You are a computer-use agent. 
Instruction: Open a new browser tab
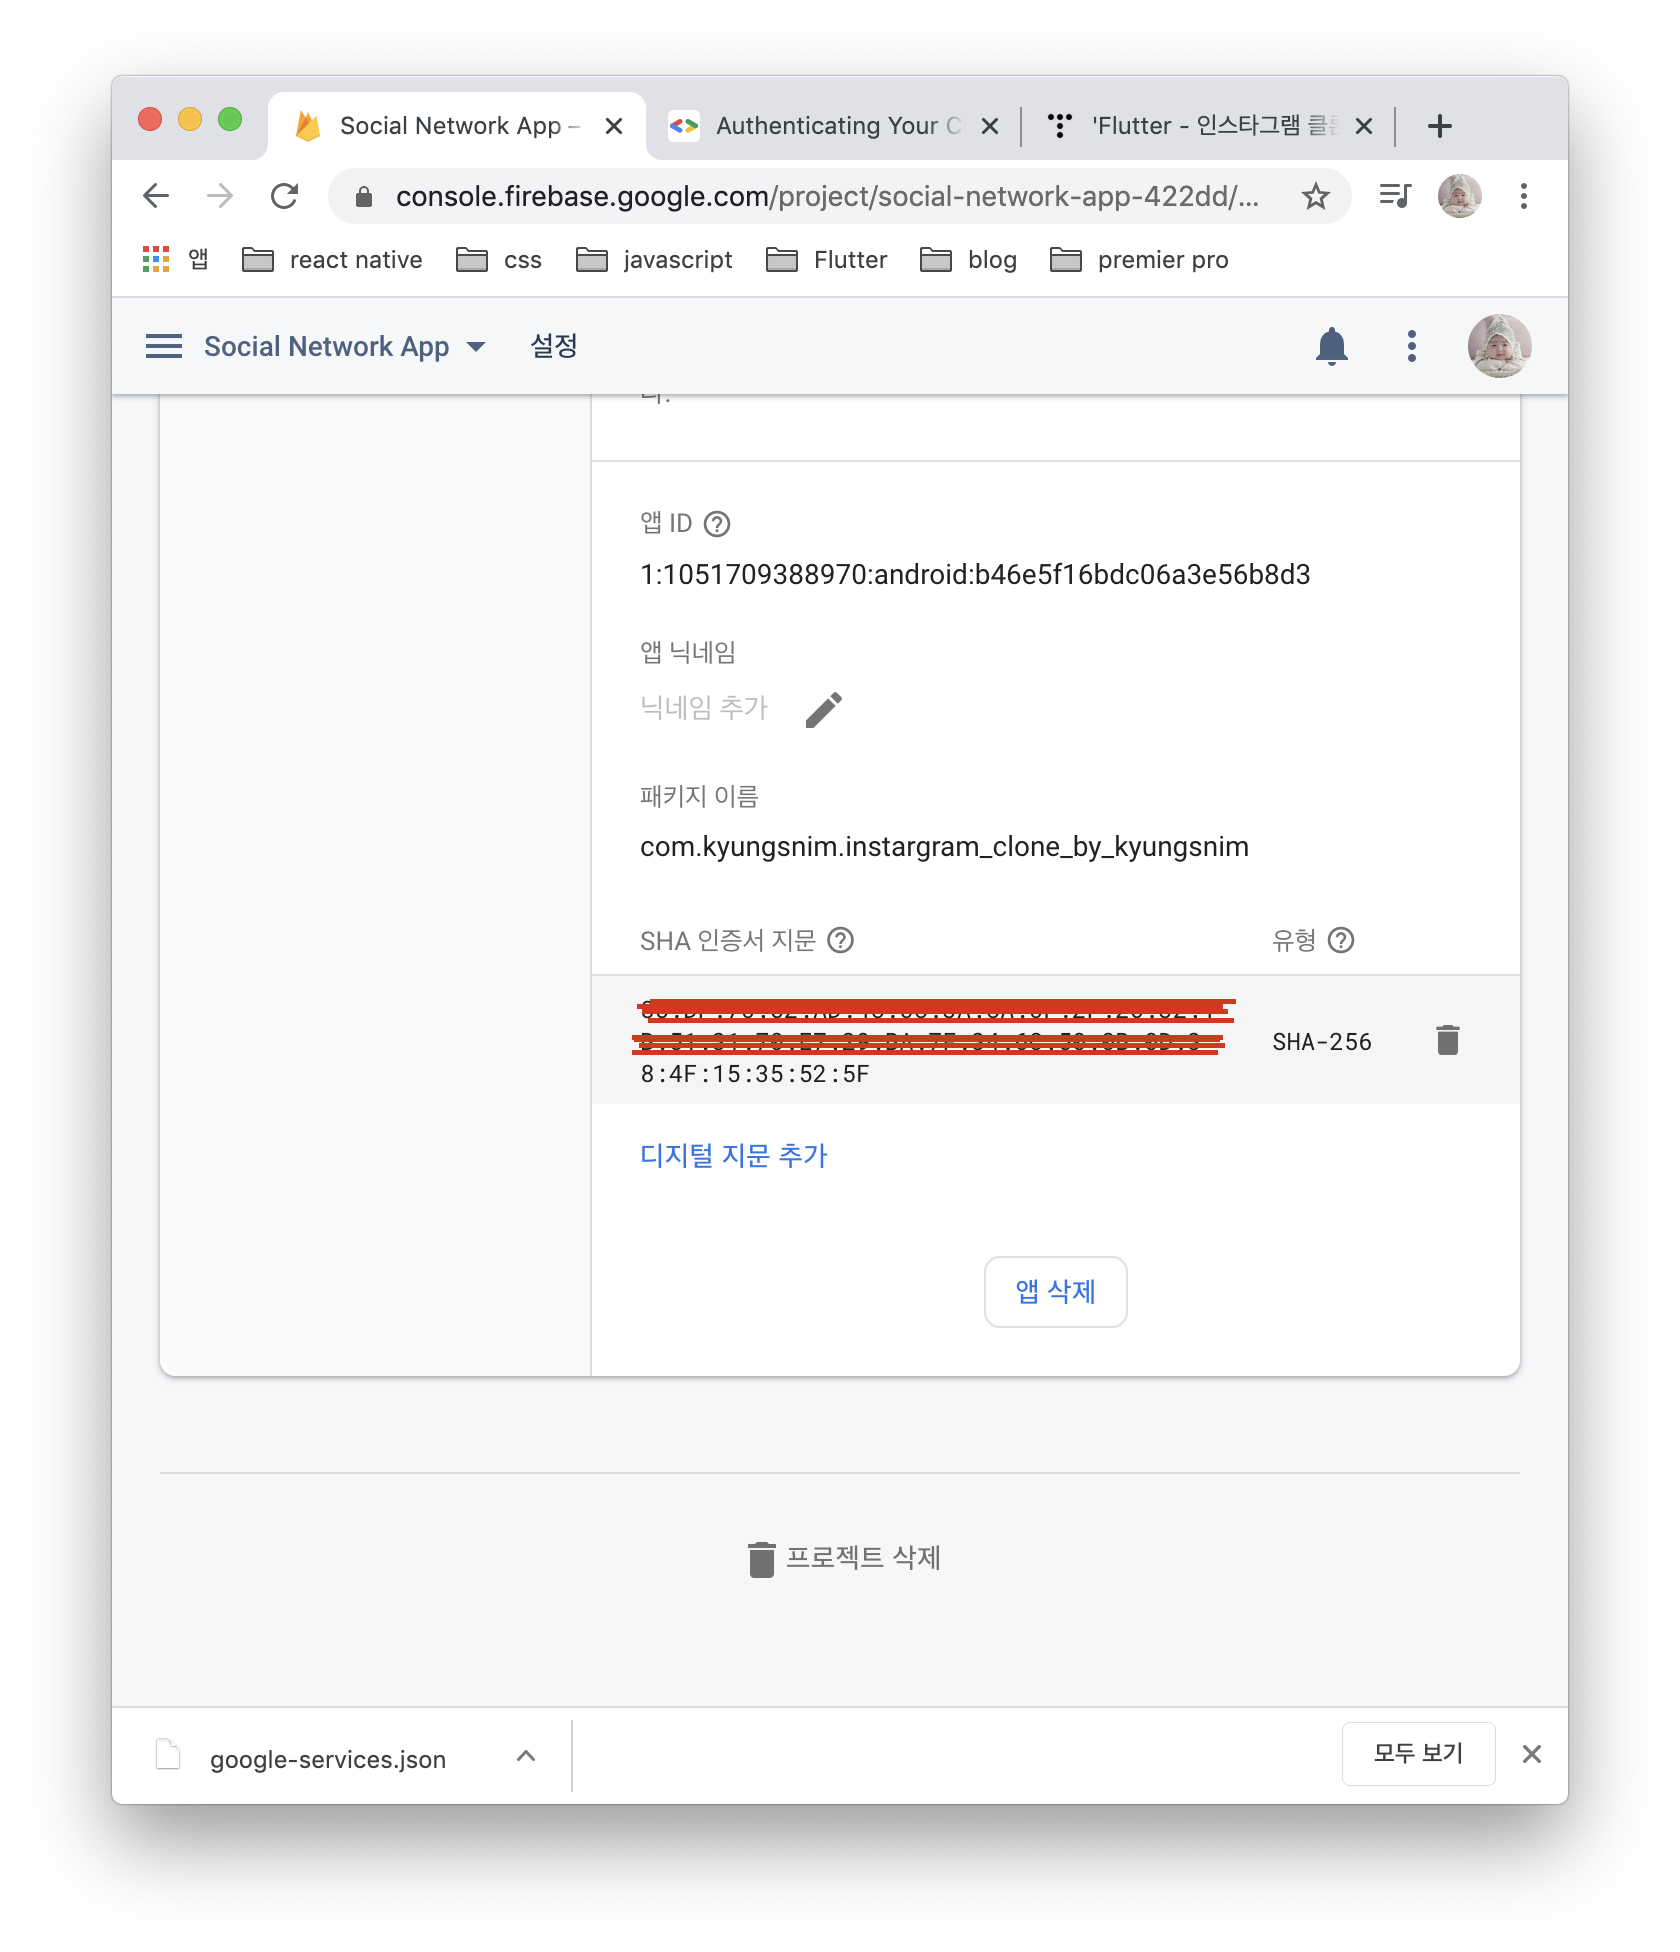[1439, 126]
